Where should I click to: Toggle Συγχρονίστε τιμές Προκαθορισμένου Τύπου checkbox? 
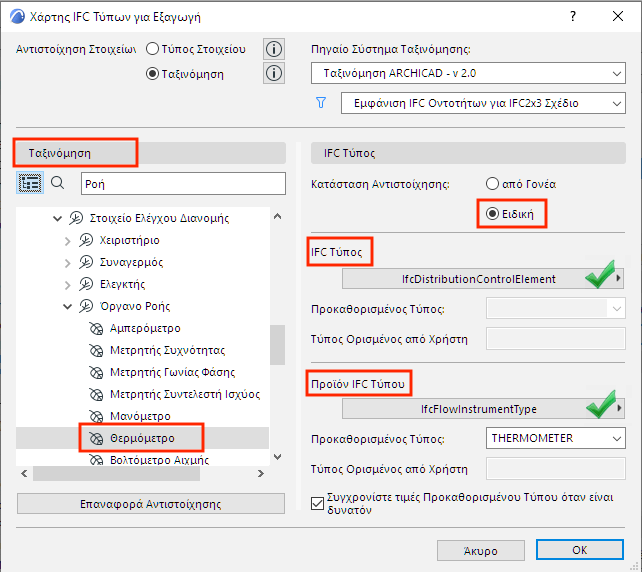point(317,503)
